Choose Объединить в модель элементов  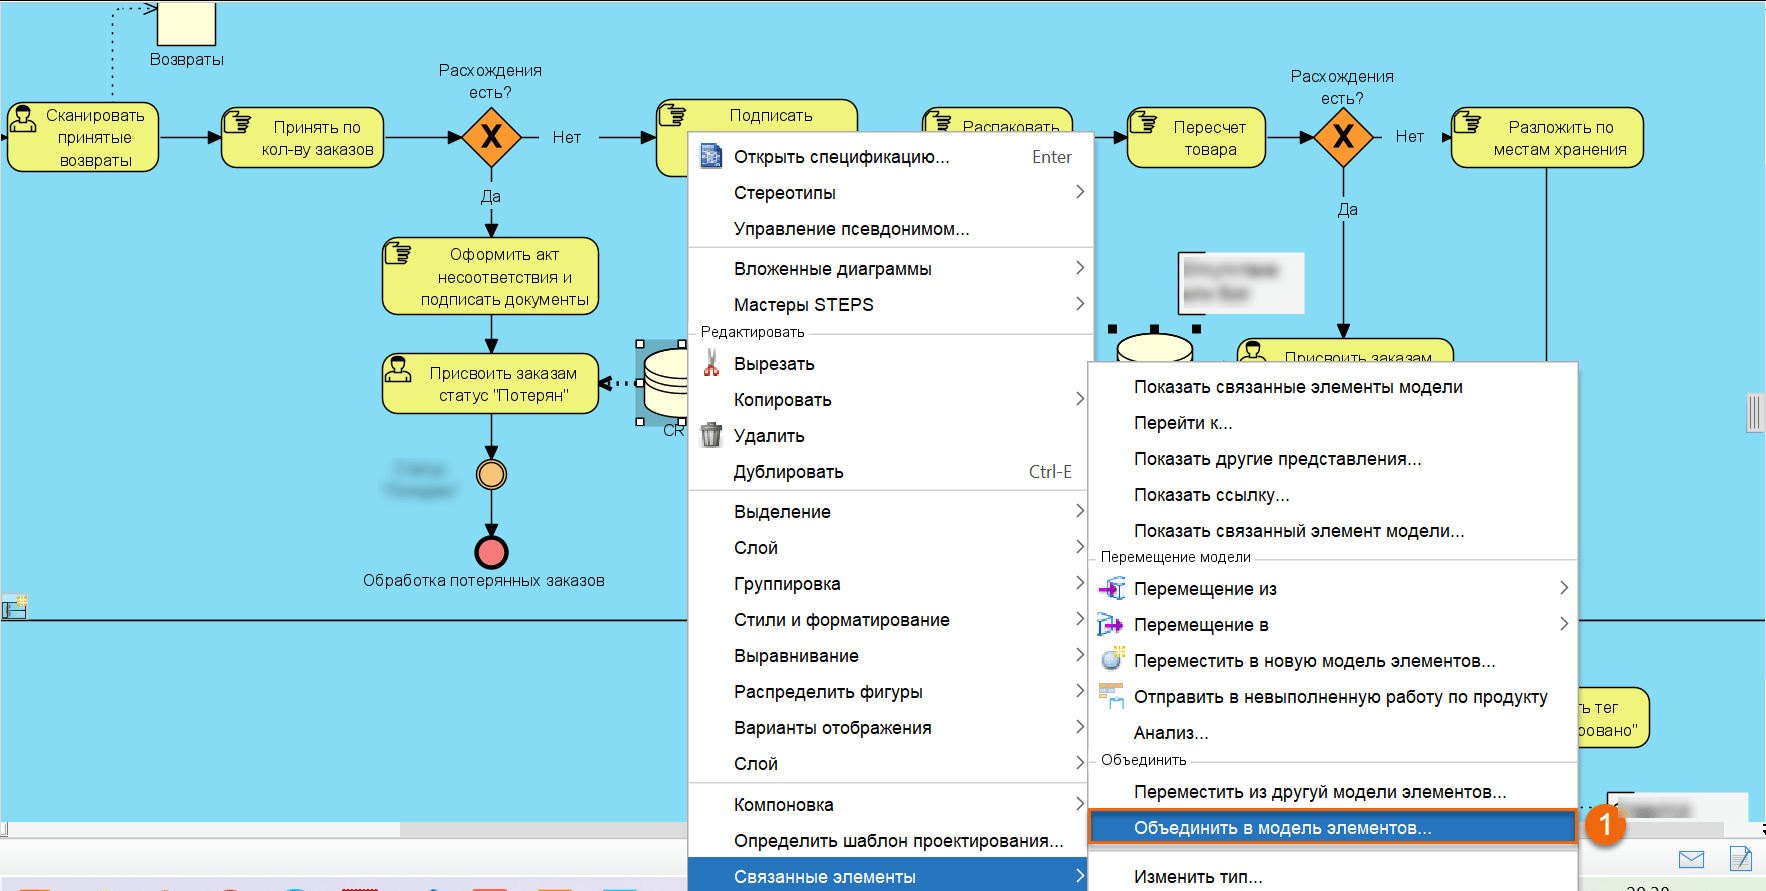[x=1282, y=828]
